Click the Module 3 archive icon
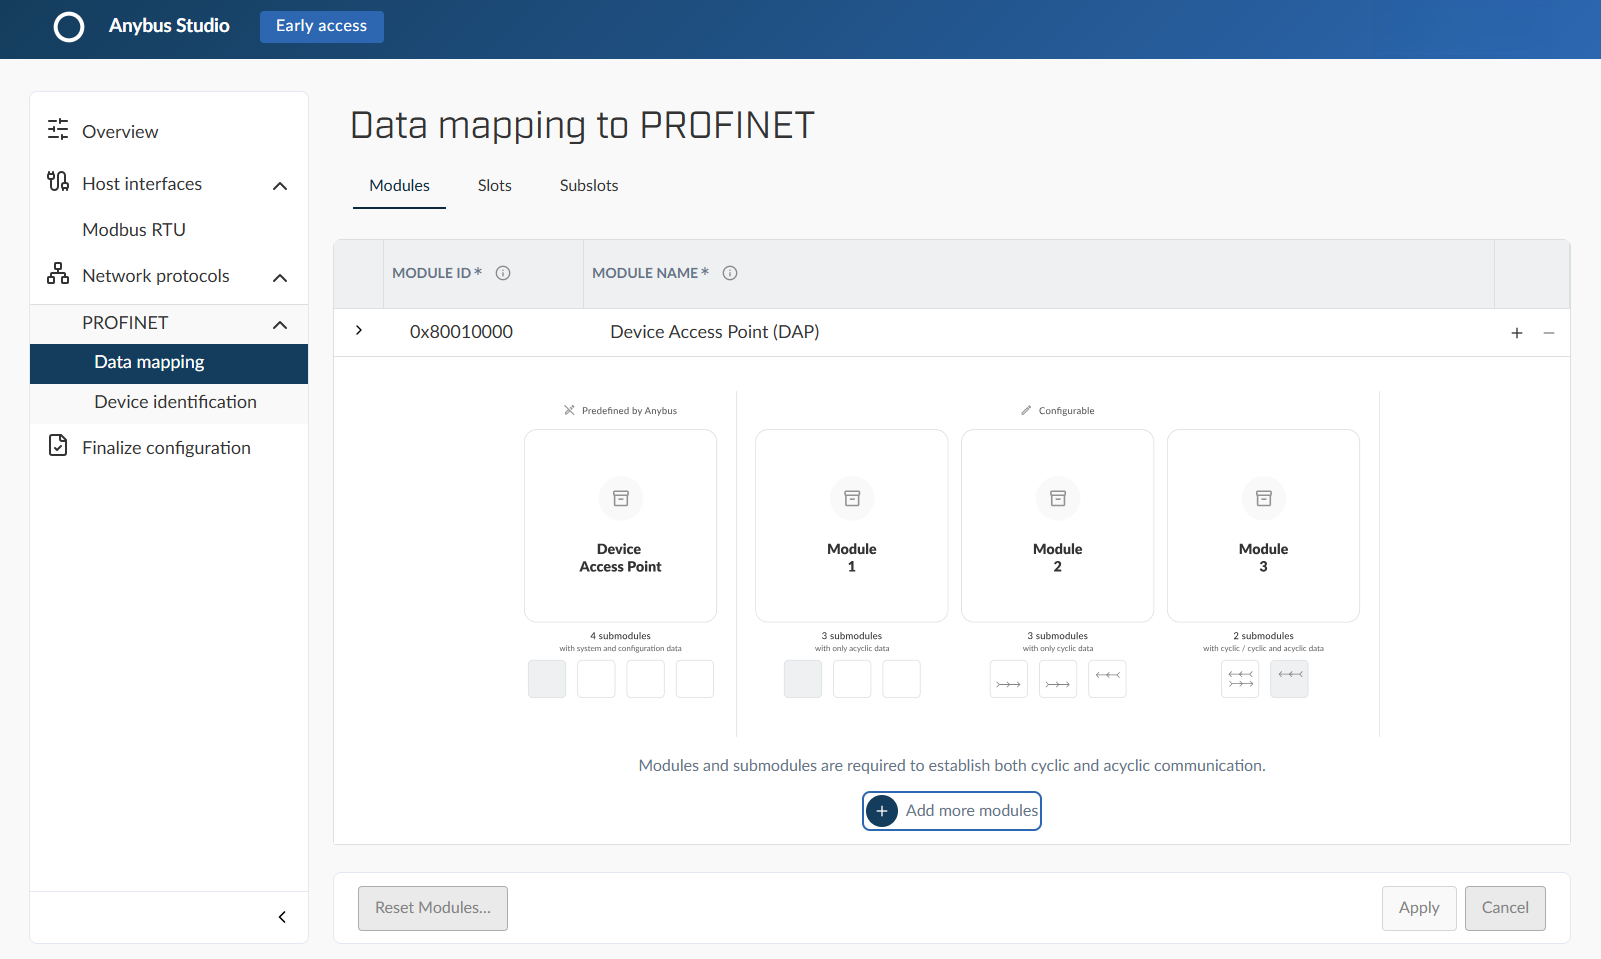Screen dimensions: 1601x959 pos(1264,498)
